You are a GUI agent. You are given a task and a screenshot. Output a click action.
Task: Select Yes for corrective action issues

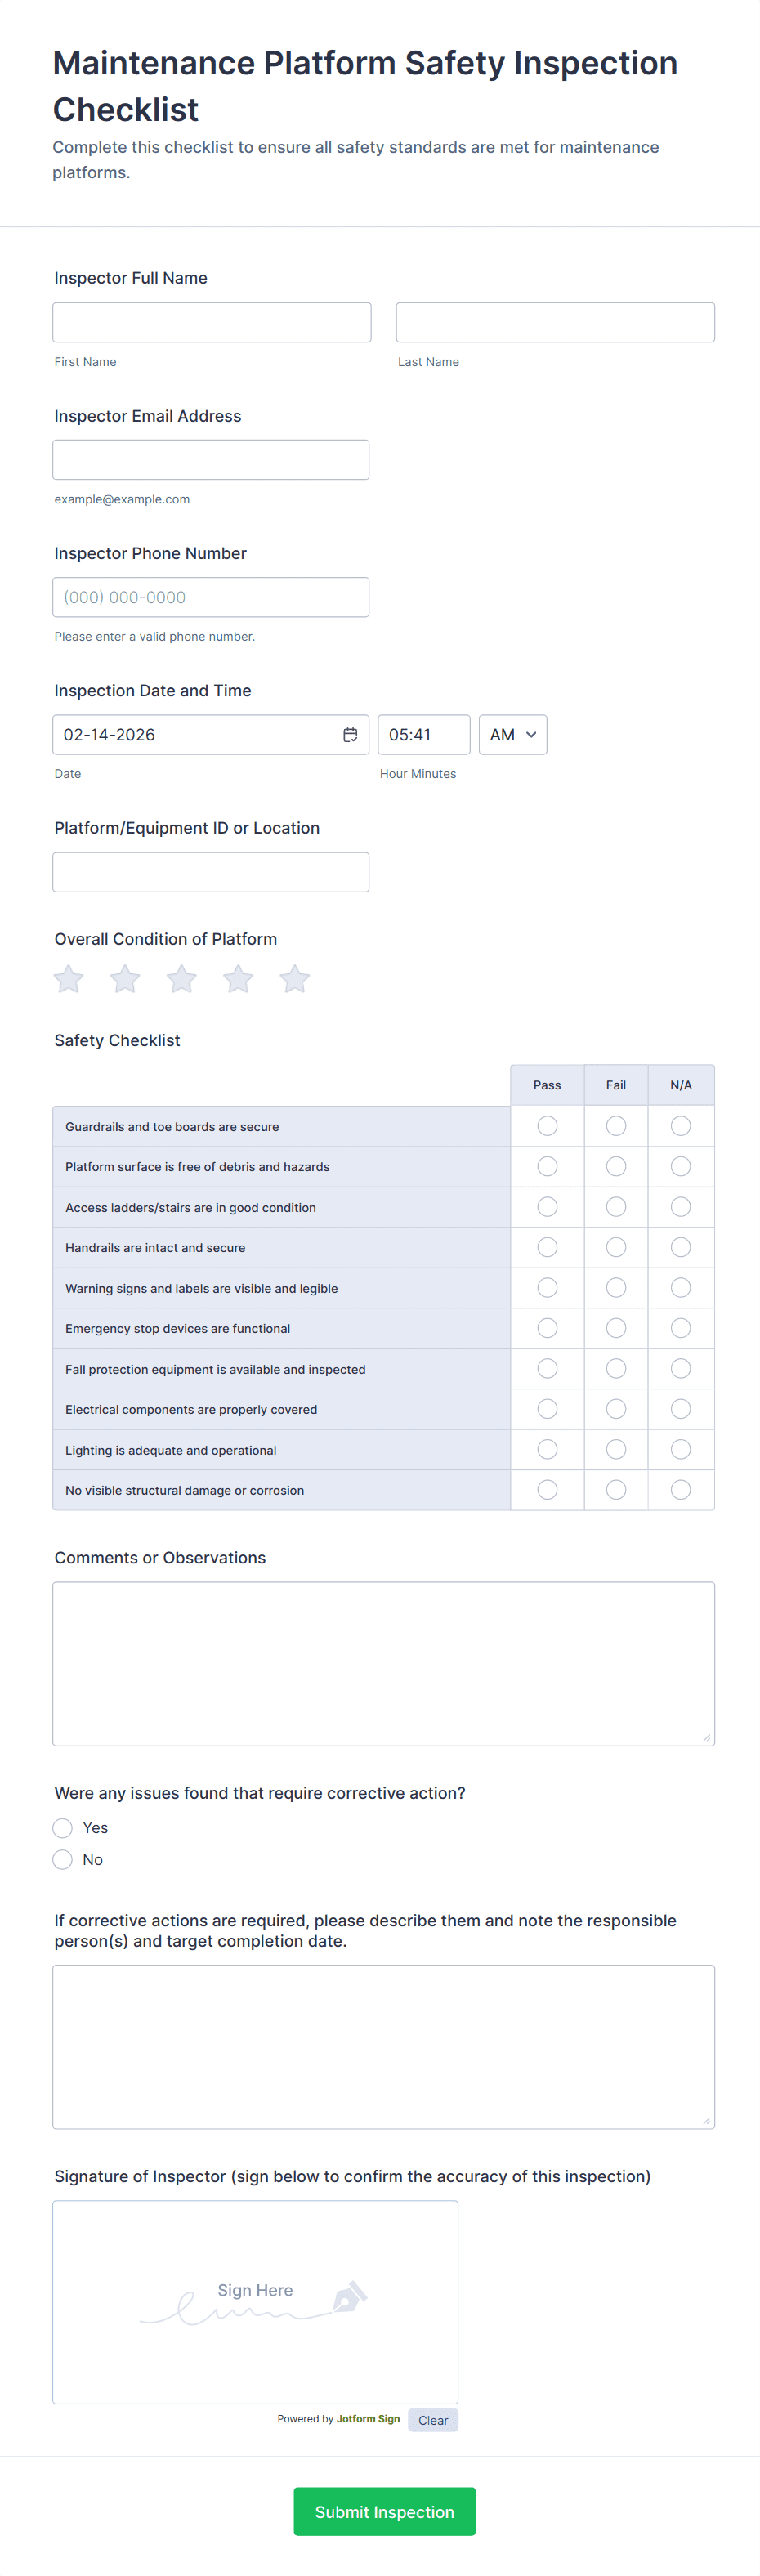[x=63, y=1828]
